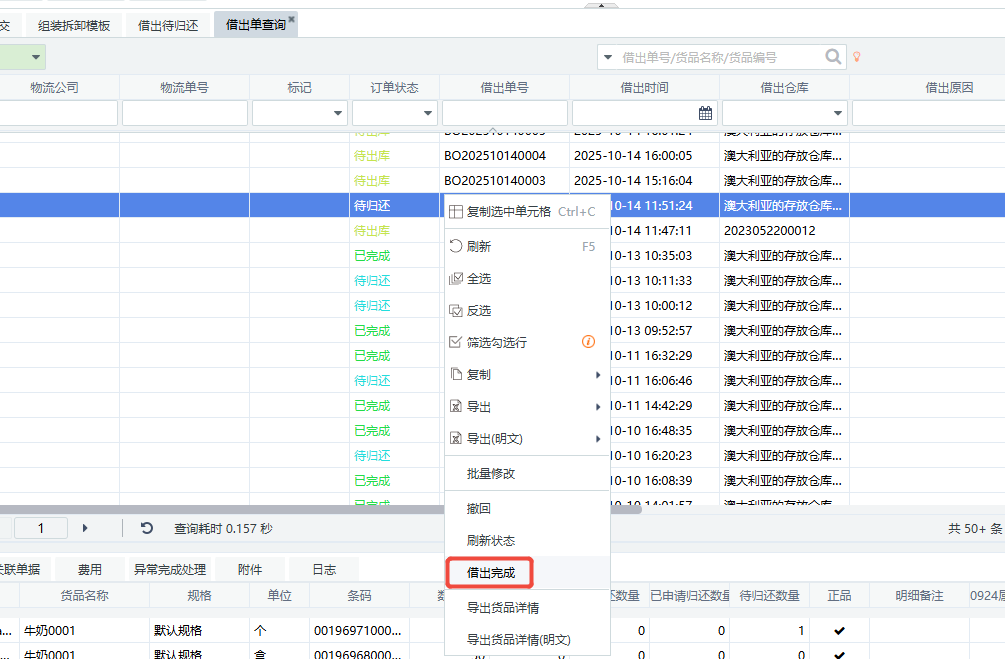Expand the search type dropdown arrow
This screenshot has height=659, width=1005.
(x=607, y=58)
